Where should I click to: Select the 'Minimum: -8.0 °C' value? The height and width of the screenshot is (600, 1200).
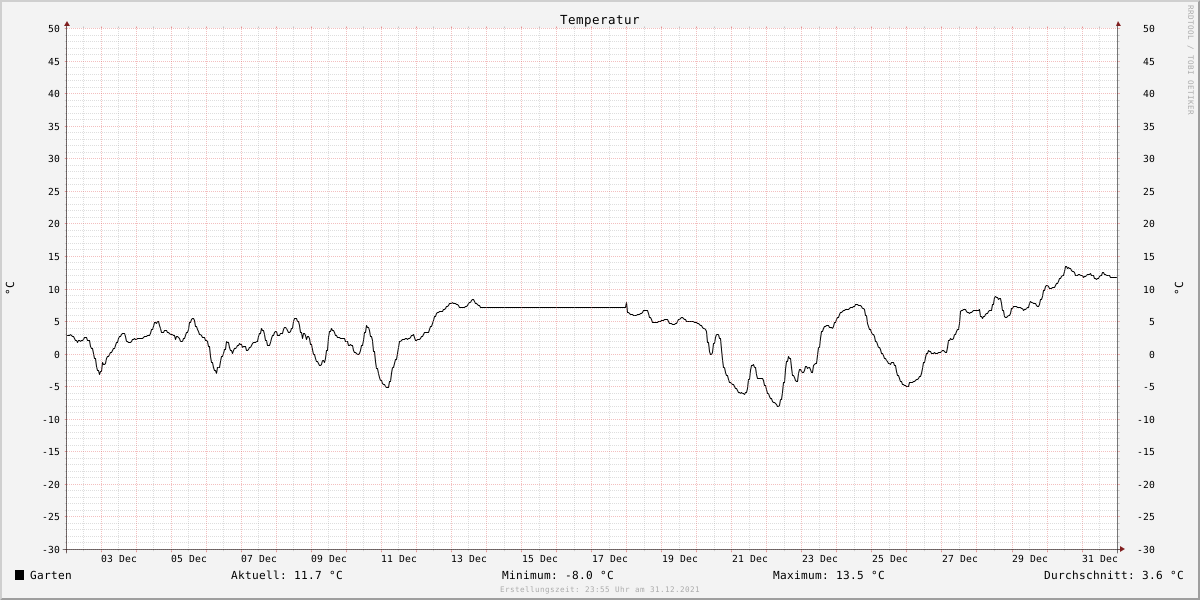(x=558, y=575)
